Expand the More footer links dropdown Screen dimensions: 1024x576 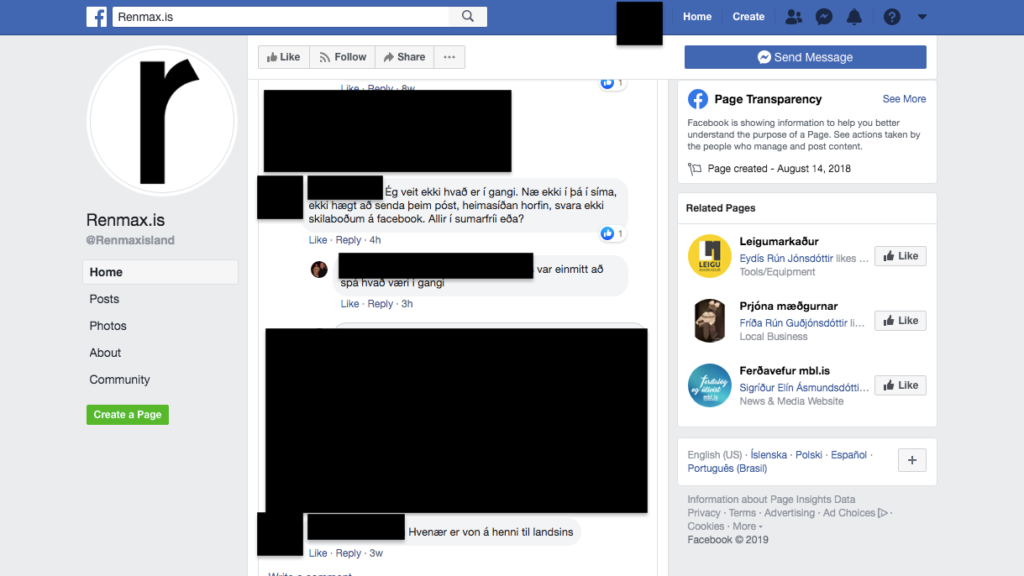(x=747, y=526)
